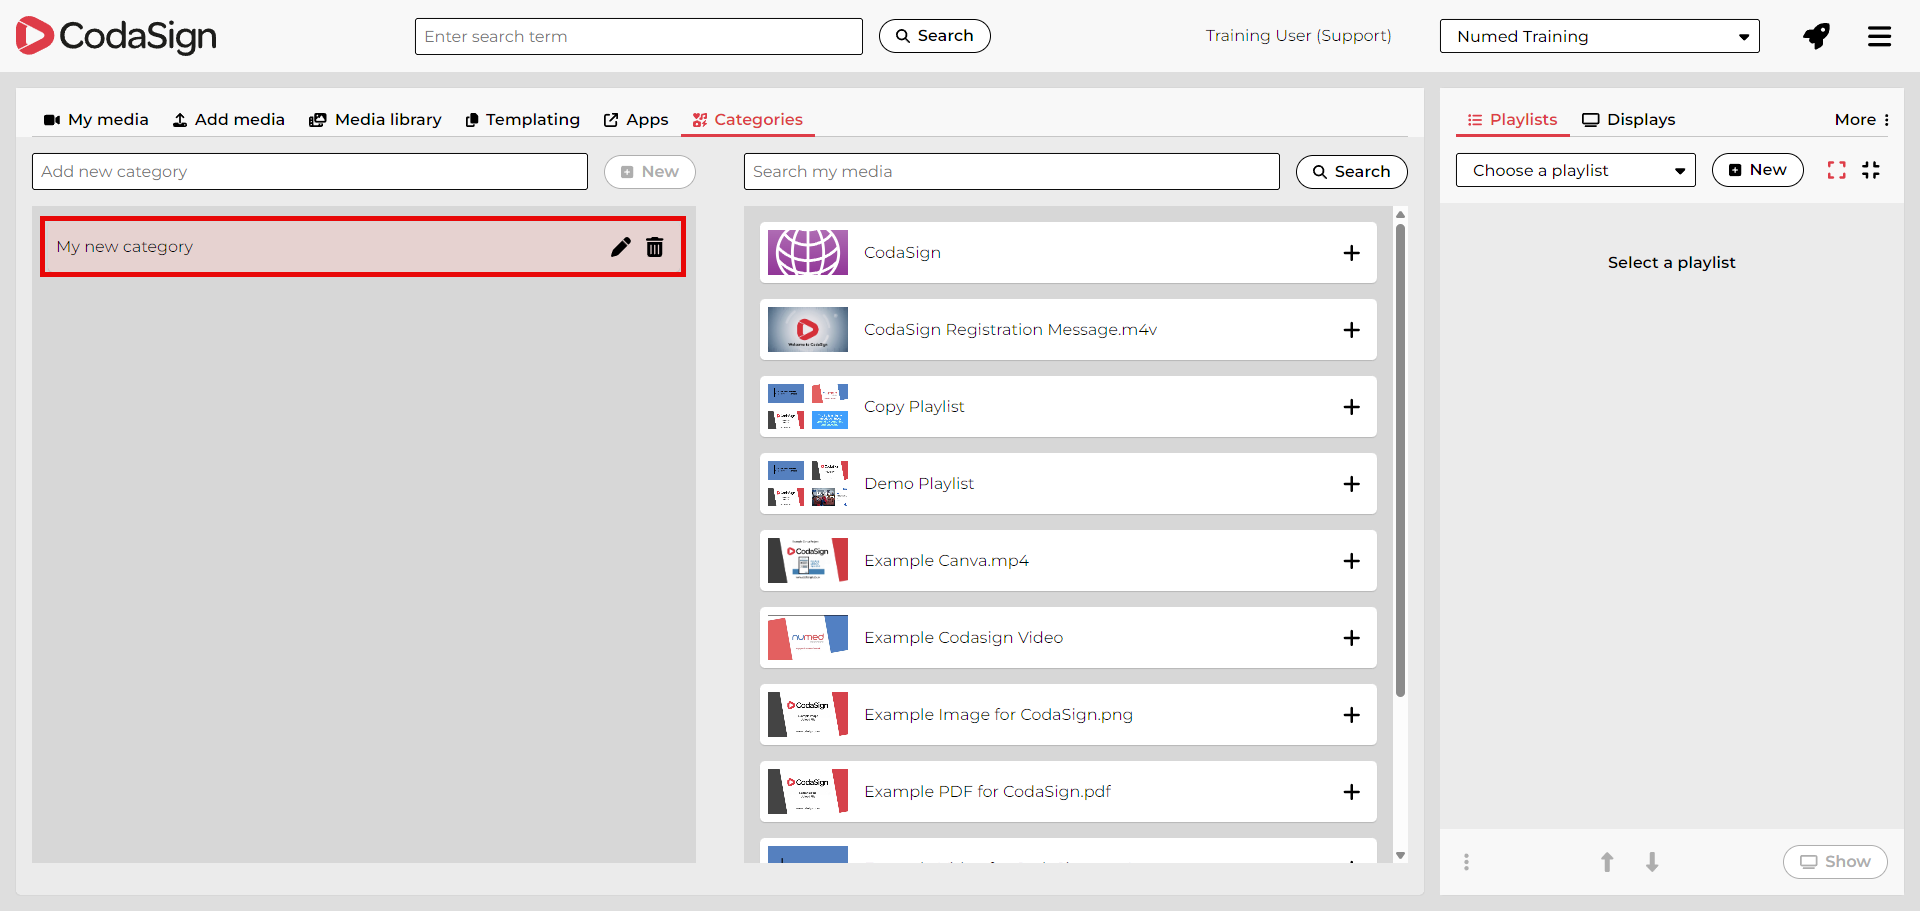Move item down with down arrow
The height and width of the screenshot is (911, 1920).
click(1652, 862)
